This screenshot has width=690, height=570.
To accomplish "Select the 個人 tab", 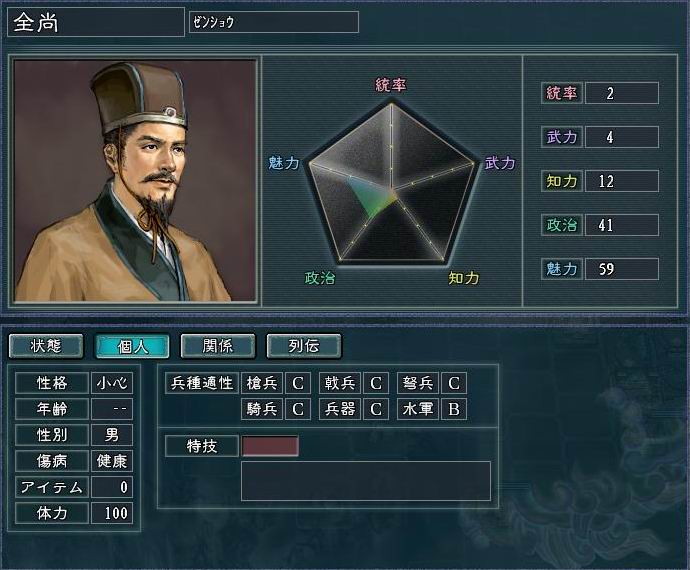I will point(132,346).
